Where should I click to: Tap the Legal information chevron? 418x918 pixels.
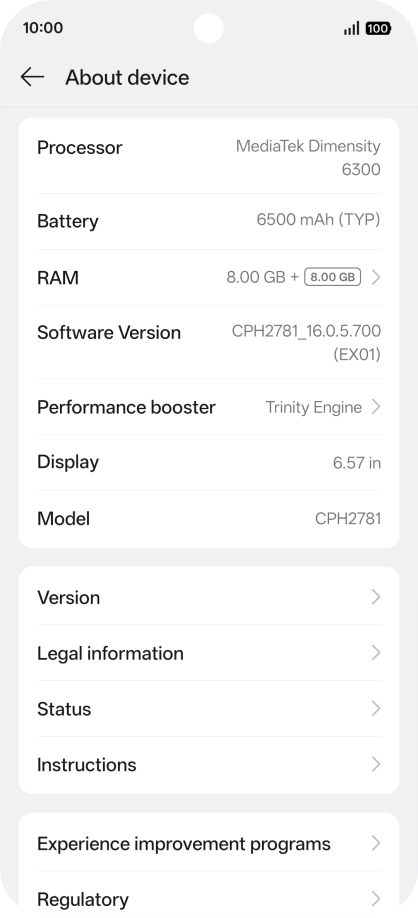(x=376, y=653)
